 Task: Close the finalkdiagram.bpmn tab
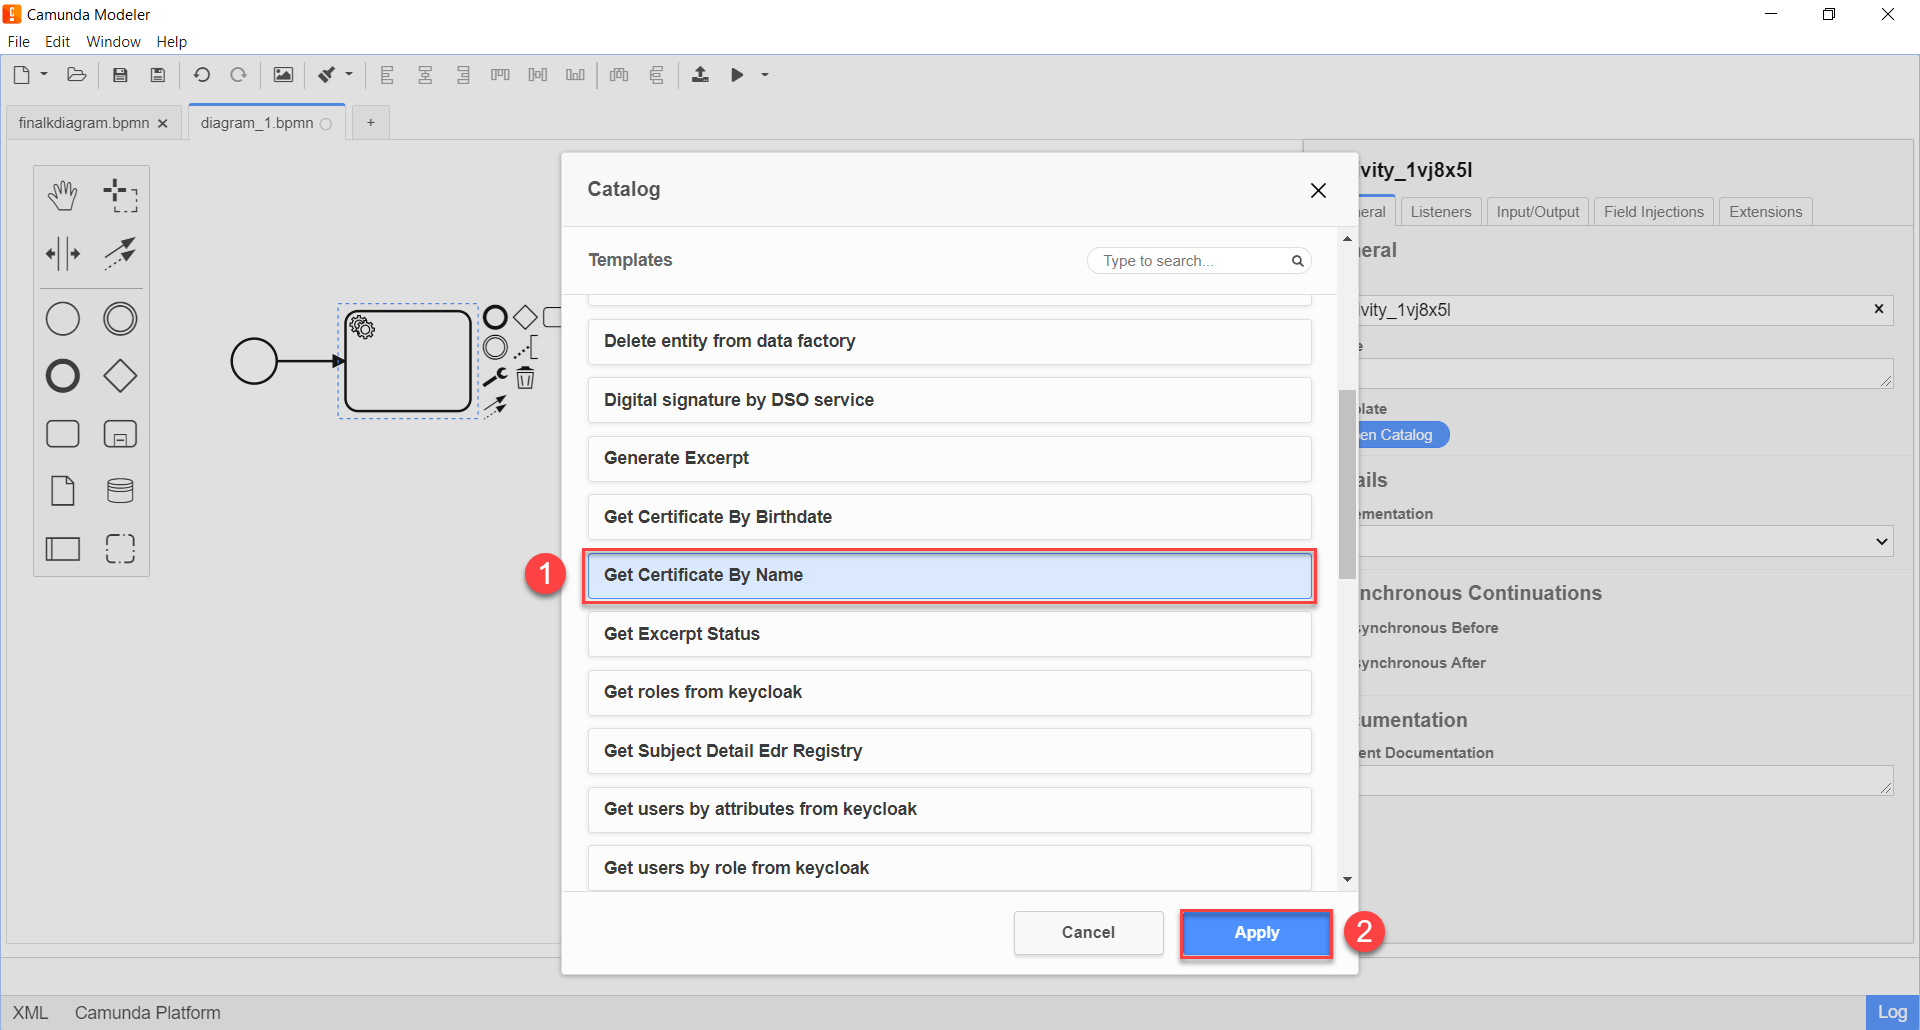pyautogui.click(x=163, y=123)
